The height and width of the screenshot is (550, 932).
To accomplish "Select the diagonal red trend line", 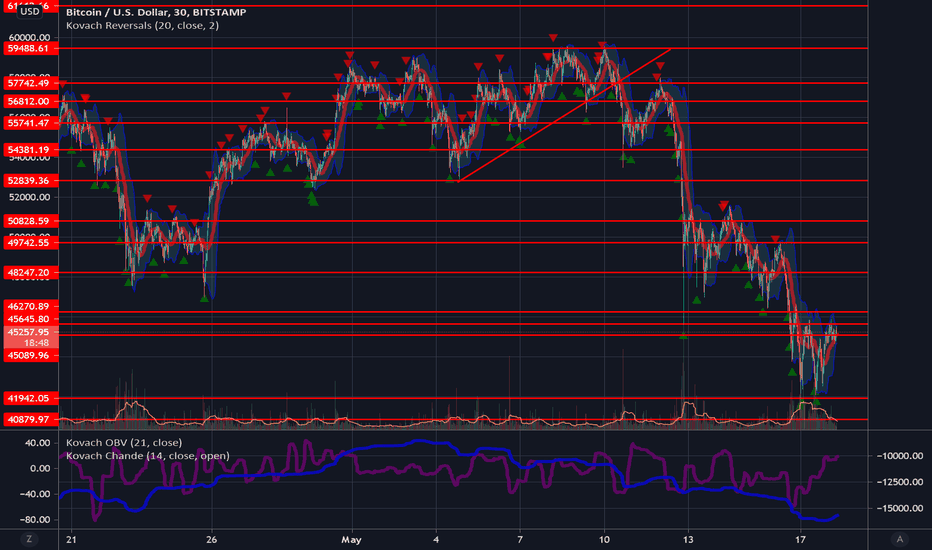I will click(x=565, y=115).
